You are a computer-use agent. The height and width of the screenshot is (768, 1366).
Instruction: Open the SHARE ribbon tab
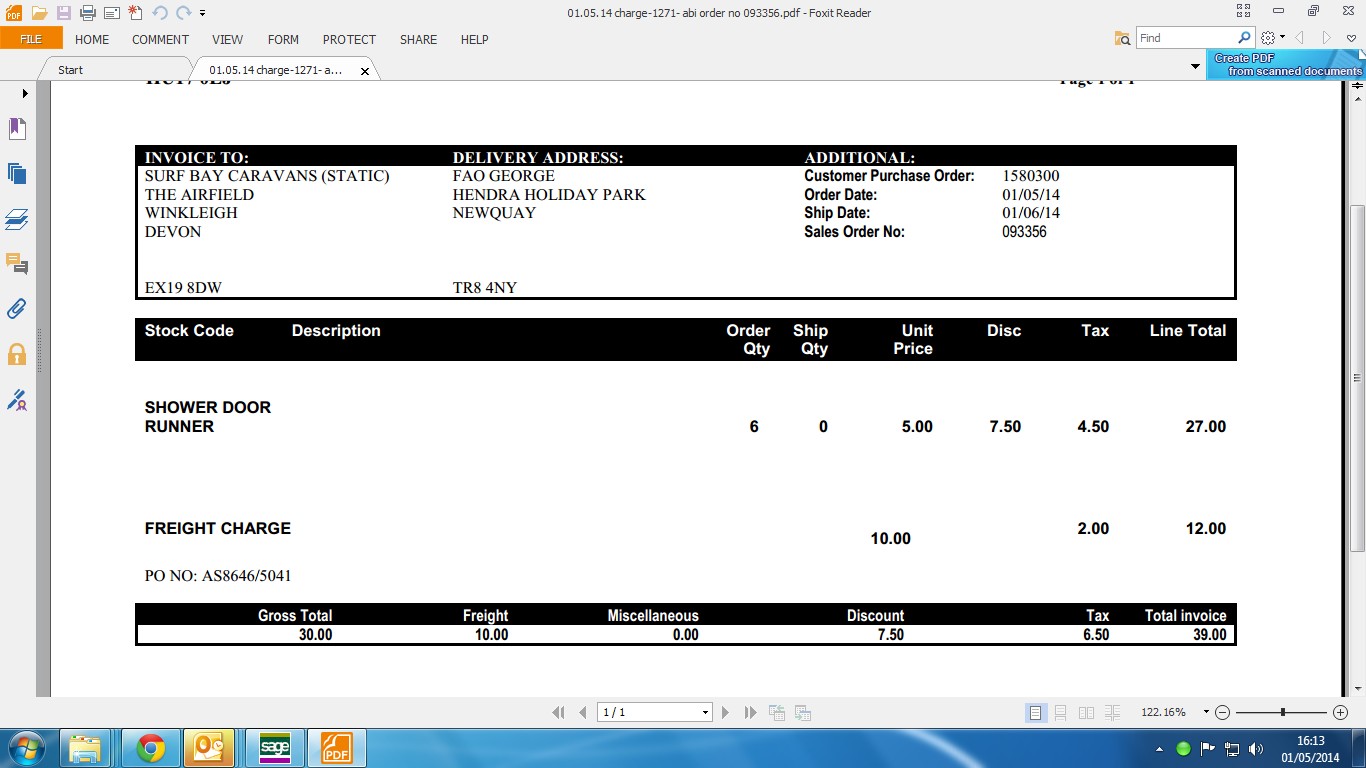(x=418, y=39)
